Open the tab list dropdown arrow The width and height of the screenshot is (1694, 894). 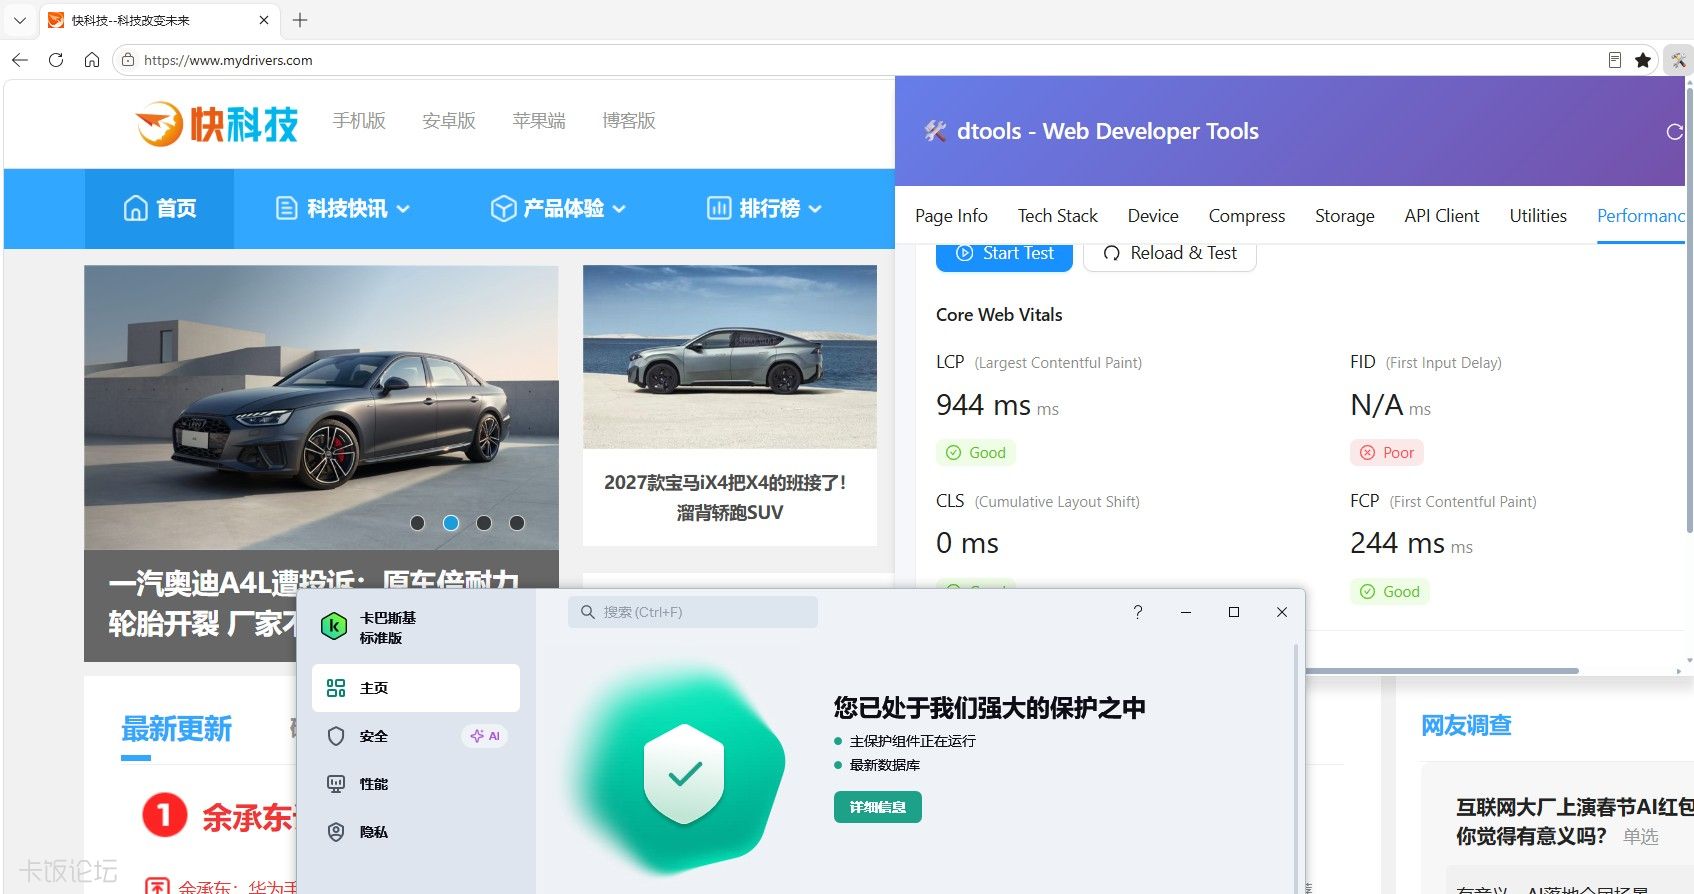coord(20,20)
